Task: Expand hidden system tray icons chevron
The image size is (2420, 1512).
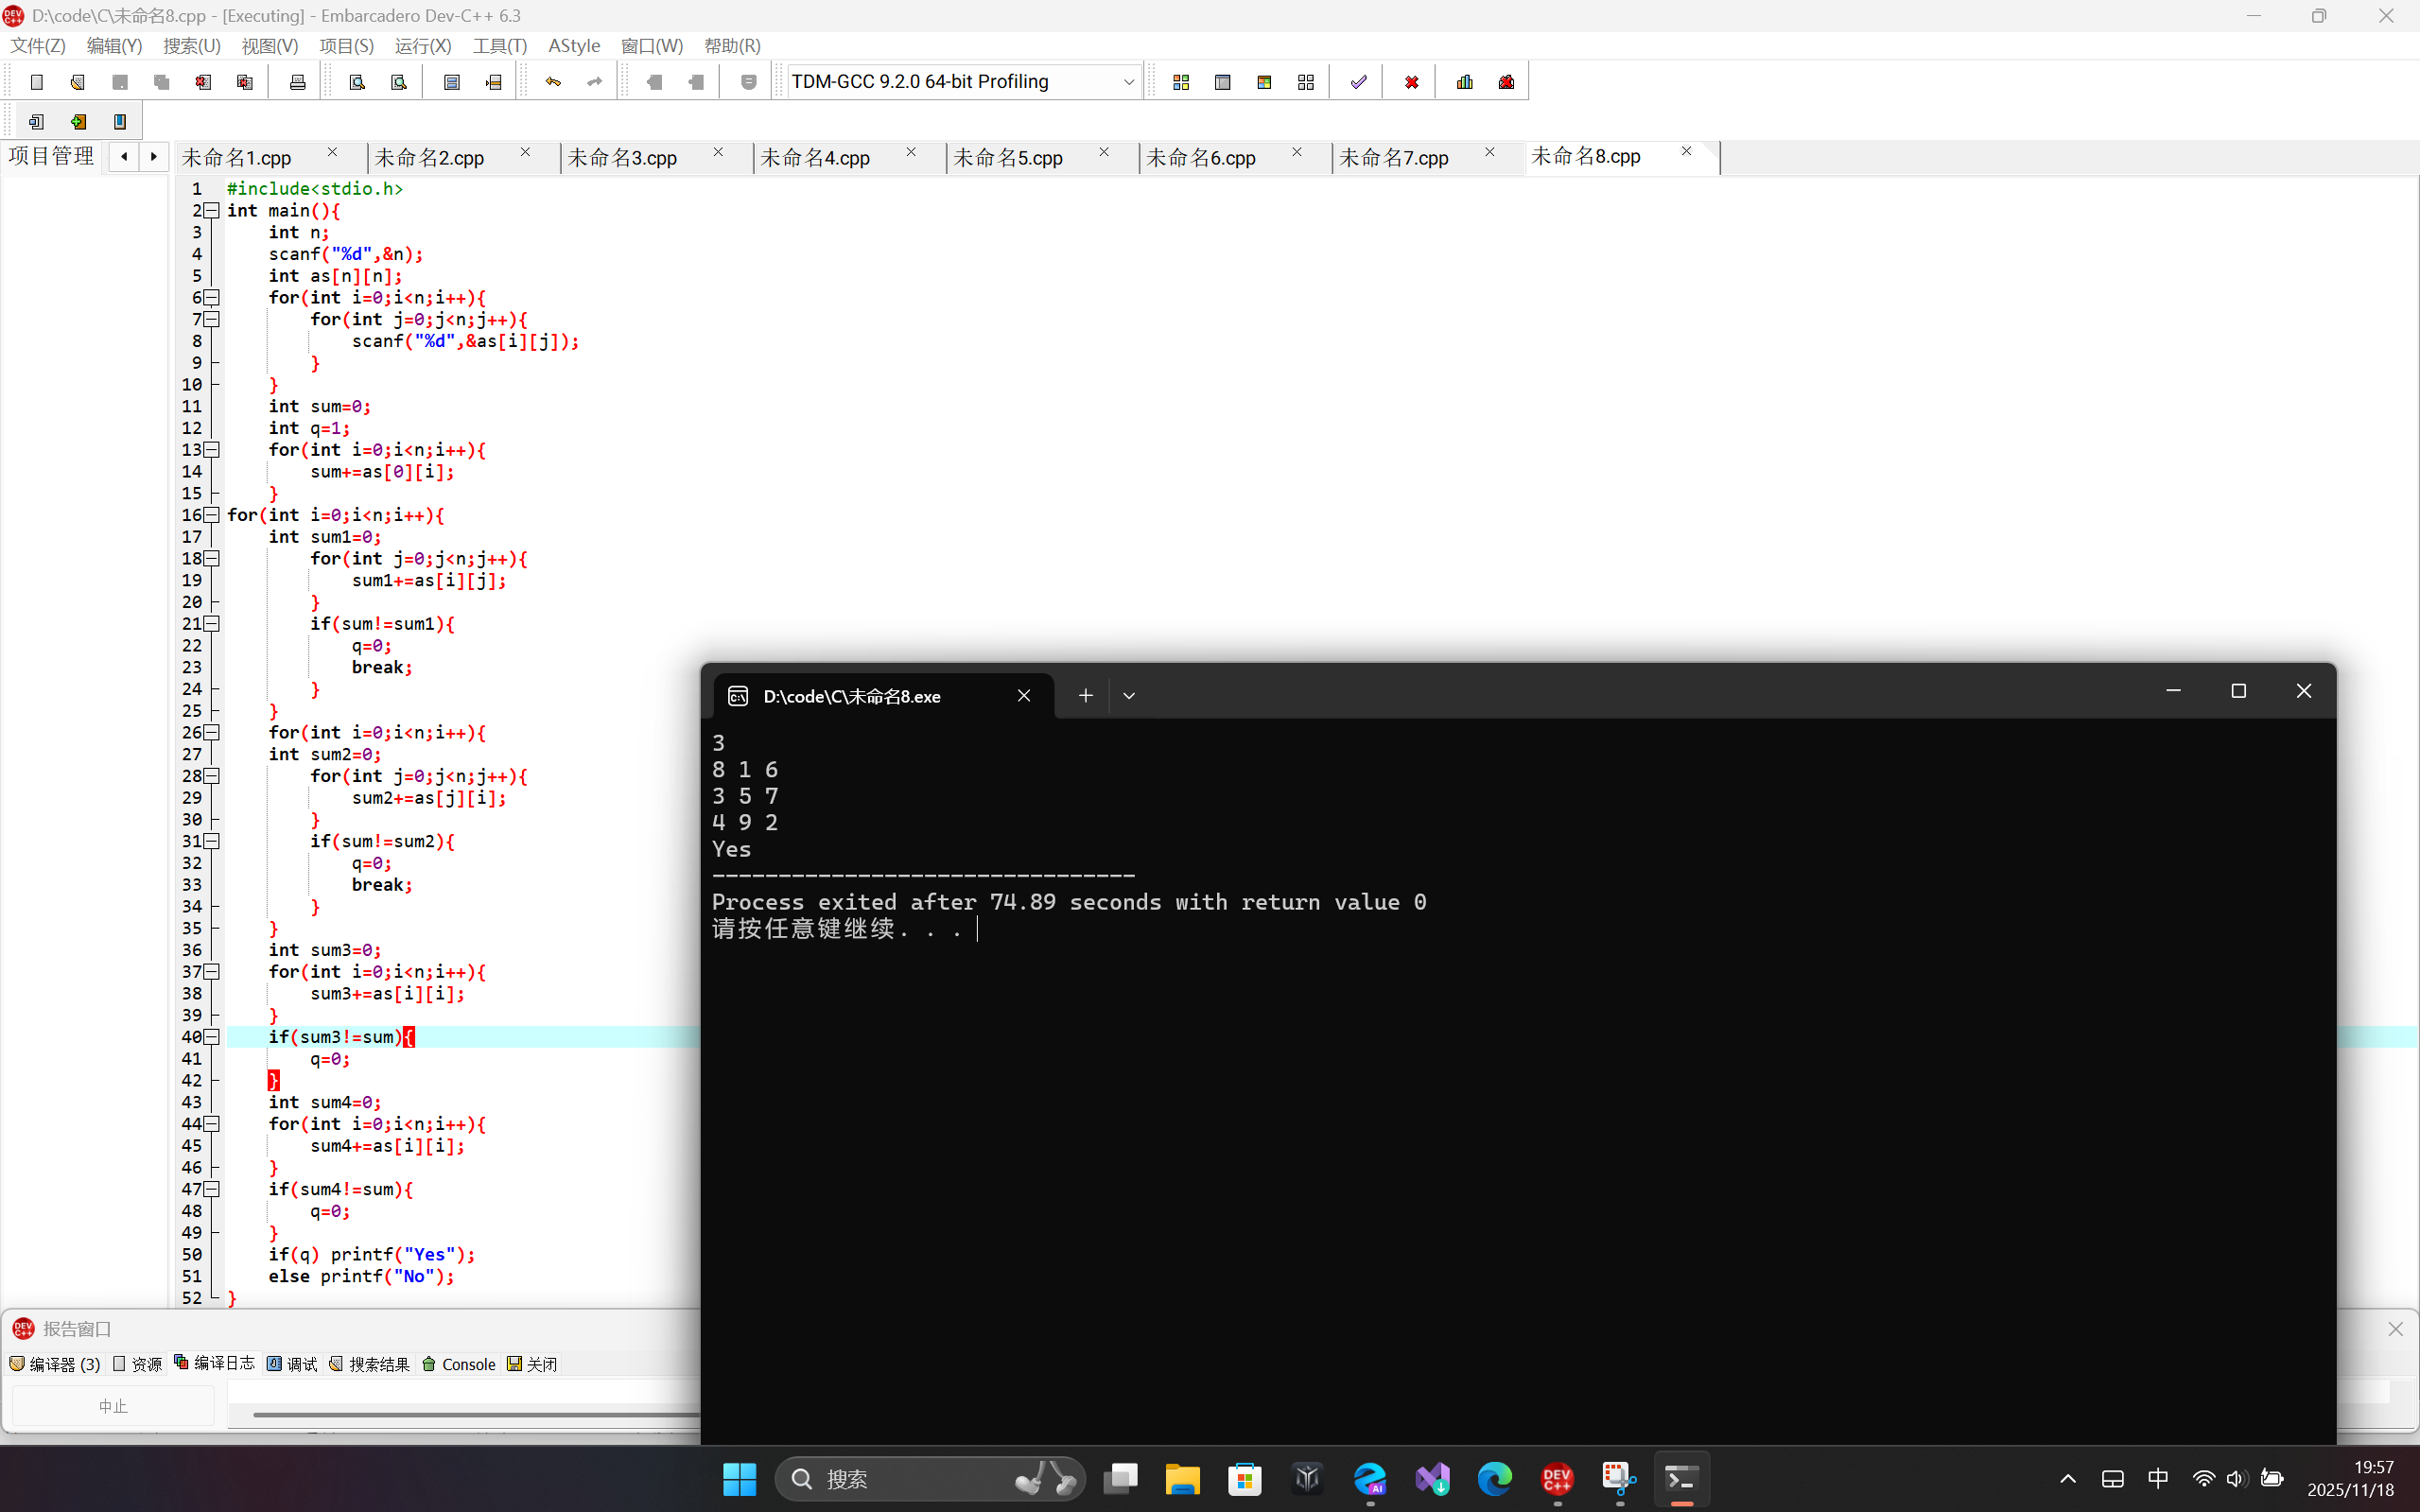Action: (x=2068, y=1478)
